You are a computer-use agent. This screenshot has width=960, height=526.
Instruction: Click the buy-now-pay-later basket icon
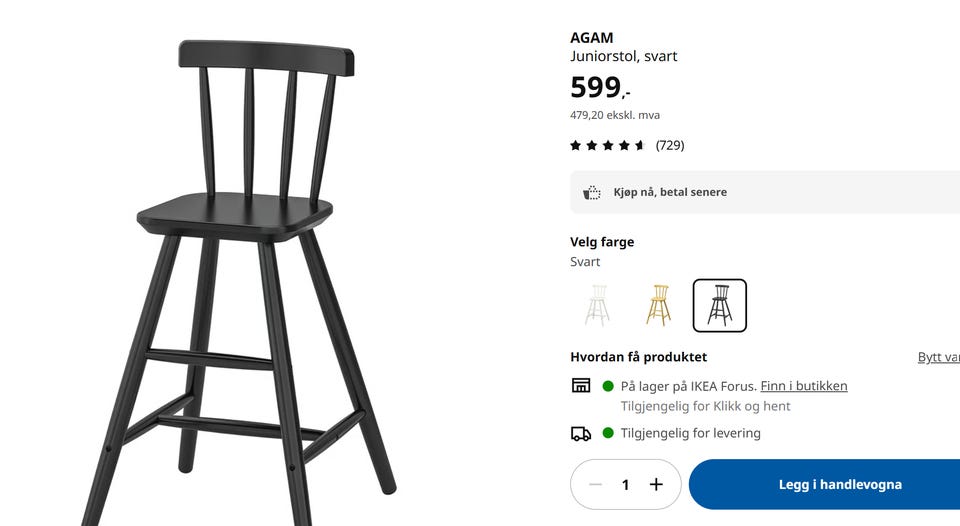click(x=591, y=192)
